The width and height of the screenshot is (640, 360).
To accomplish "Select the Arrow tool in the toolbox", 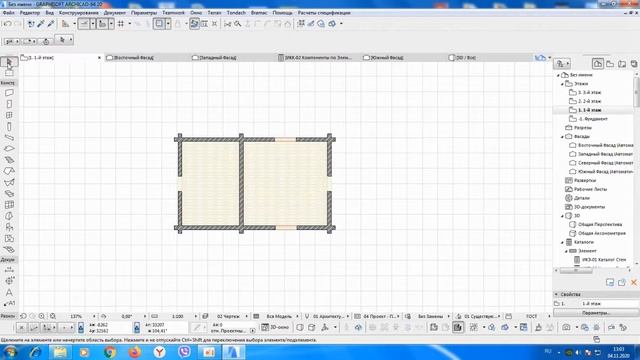I will click(x=9, y=62).
